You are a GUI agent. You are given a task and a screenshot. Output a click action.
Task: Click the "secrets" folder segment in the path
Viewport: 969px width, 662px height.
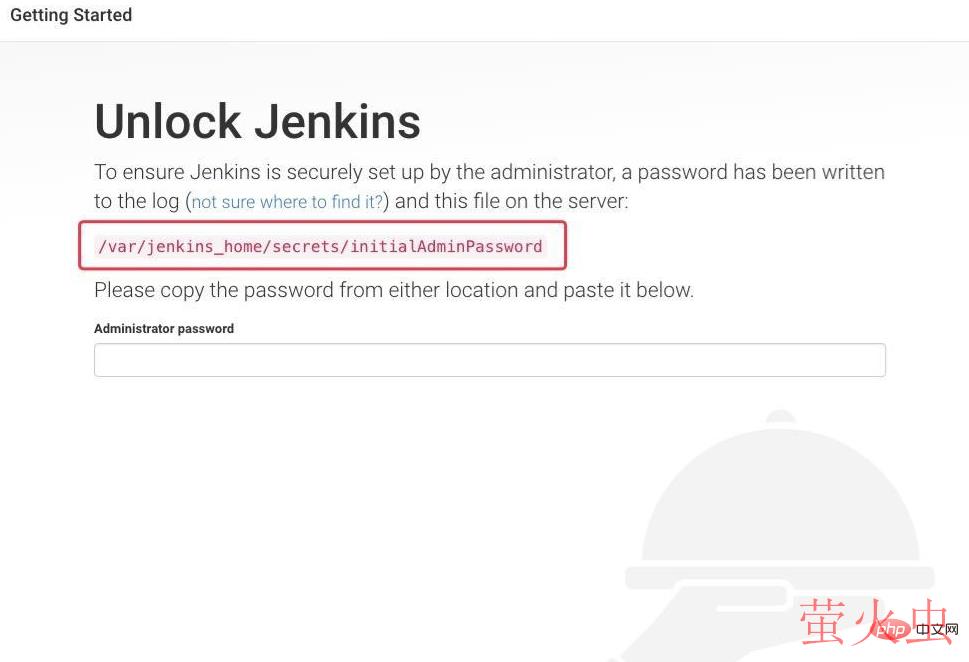click(x=310, y=246)
